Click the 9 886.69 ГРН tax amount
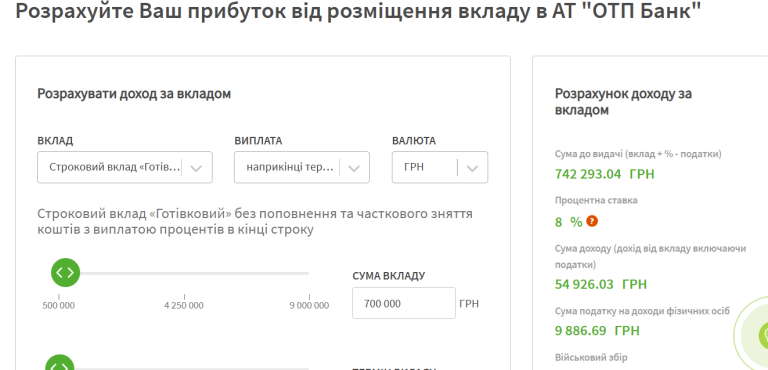The height and width of the screenshot is (370, 768). (x=597, y=330)
